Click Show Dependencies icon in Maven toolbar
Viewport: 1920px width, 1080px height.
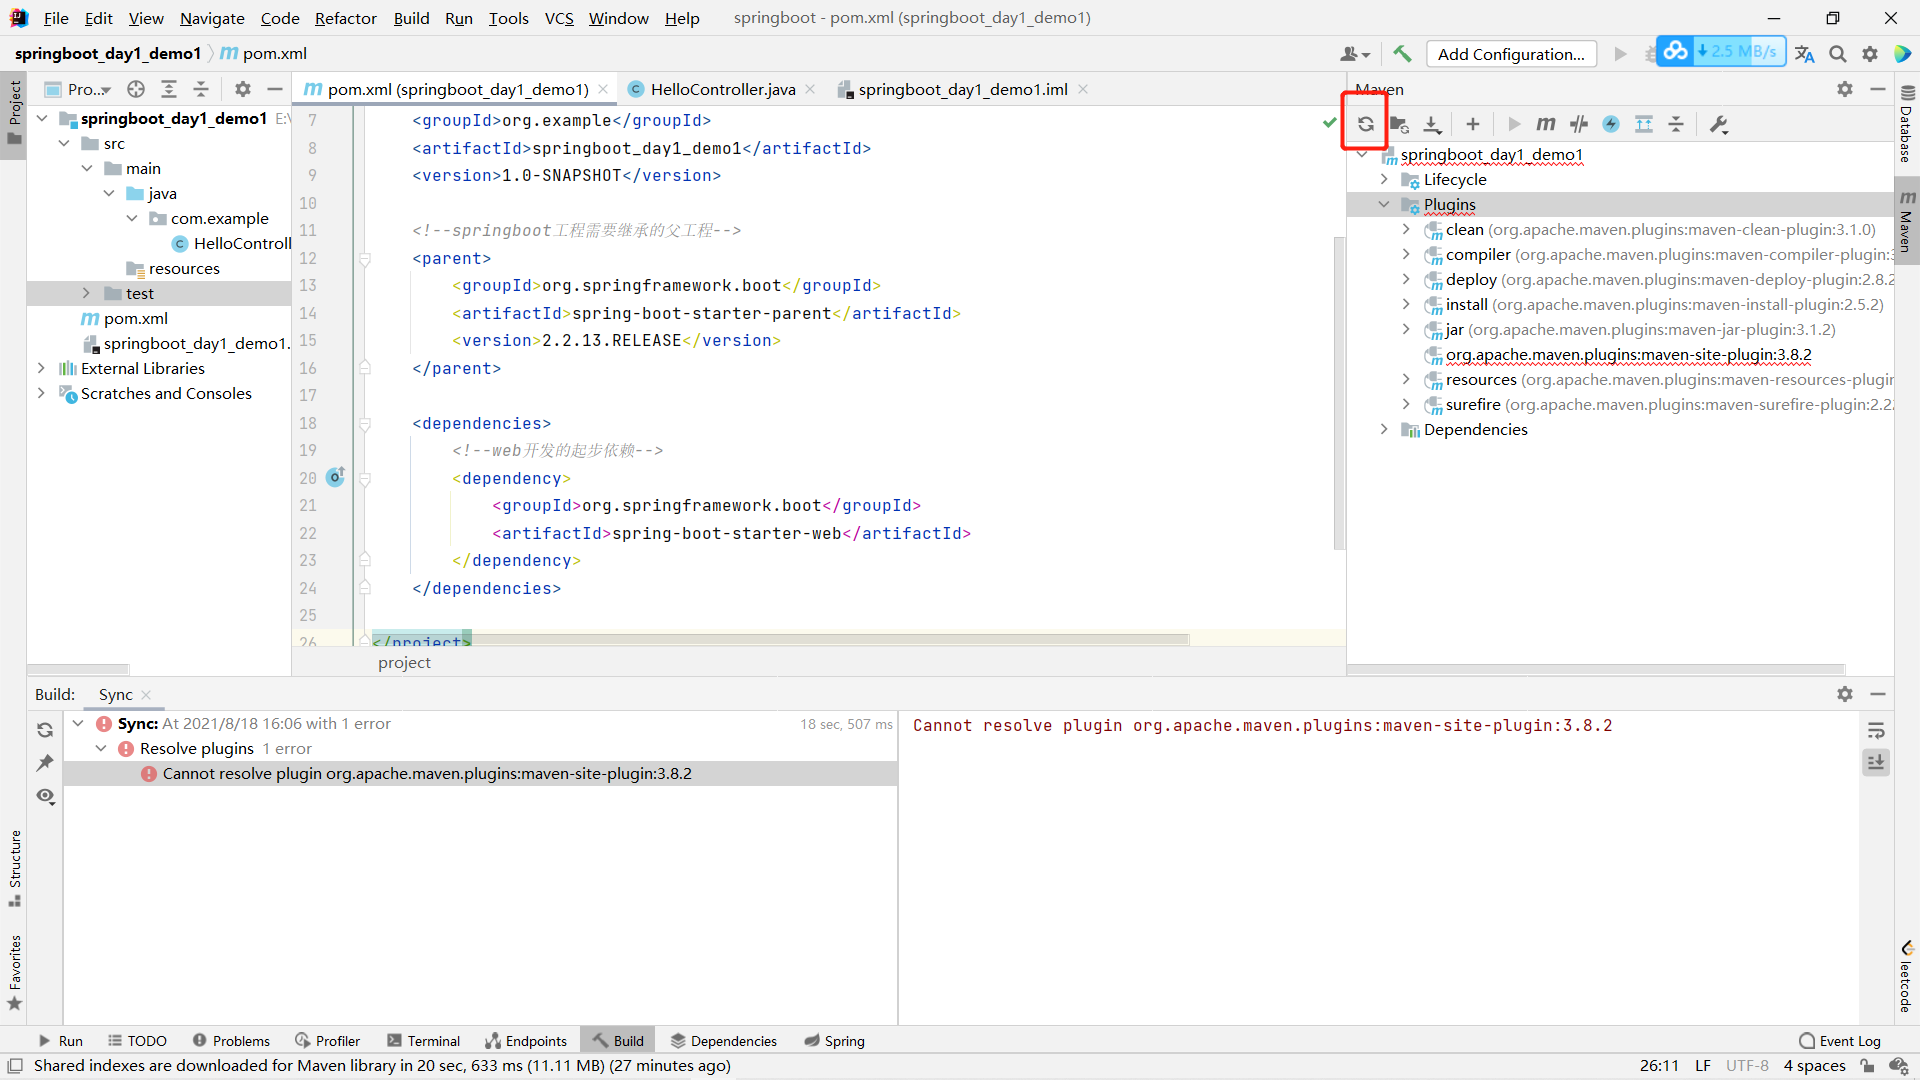pyautogui.click(x=1643, y=124)
